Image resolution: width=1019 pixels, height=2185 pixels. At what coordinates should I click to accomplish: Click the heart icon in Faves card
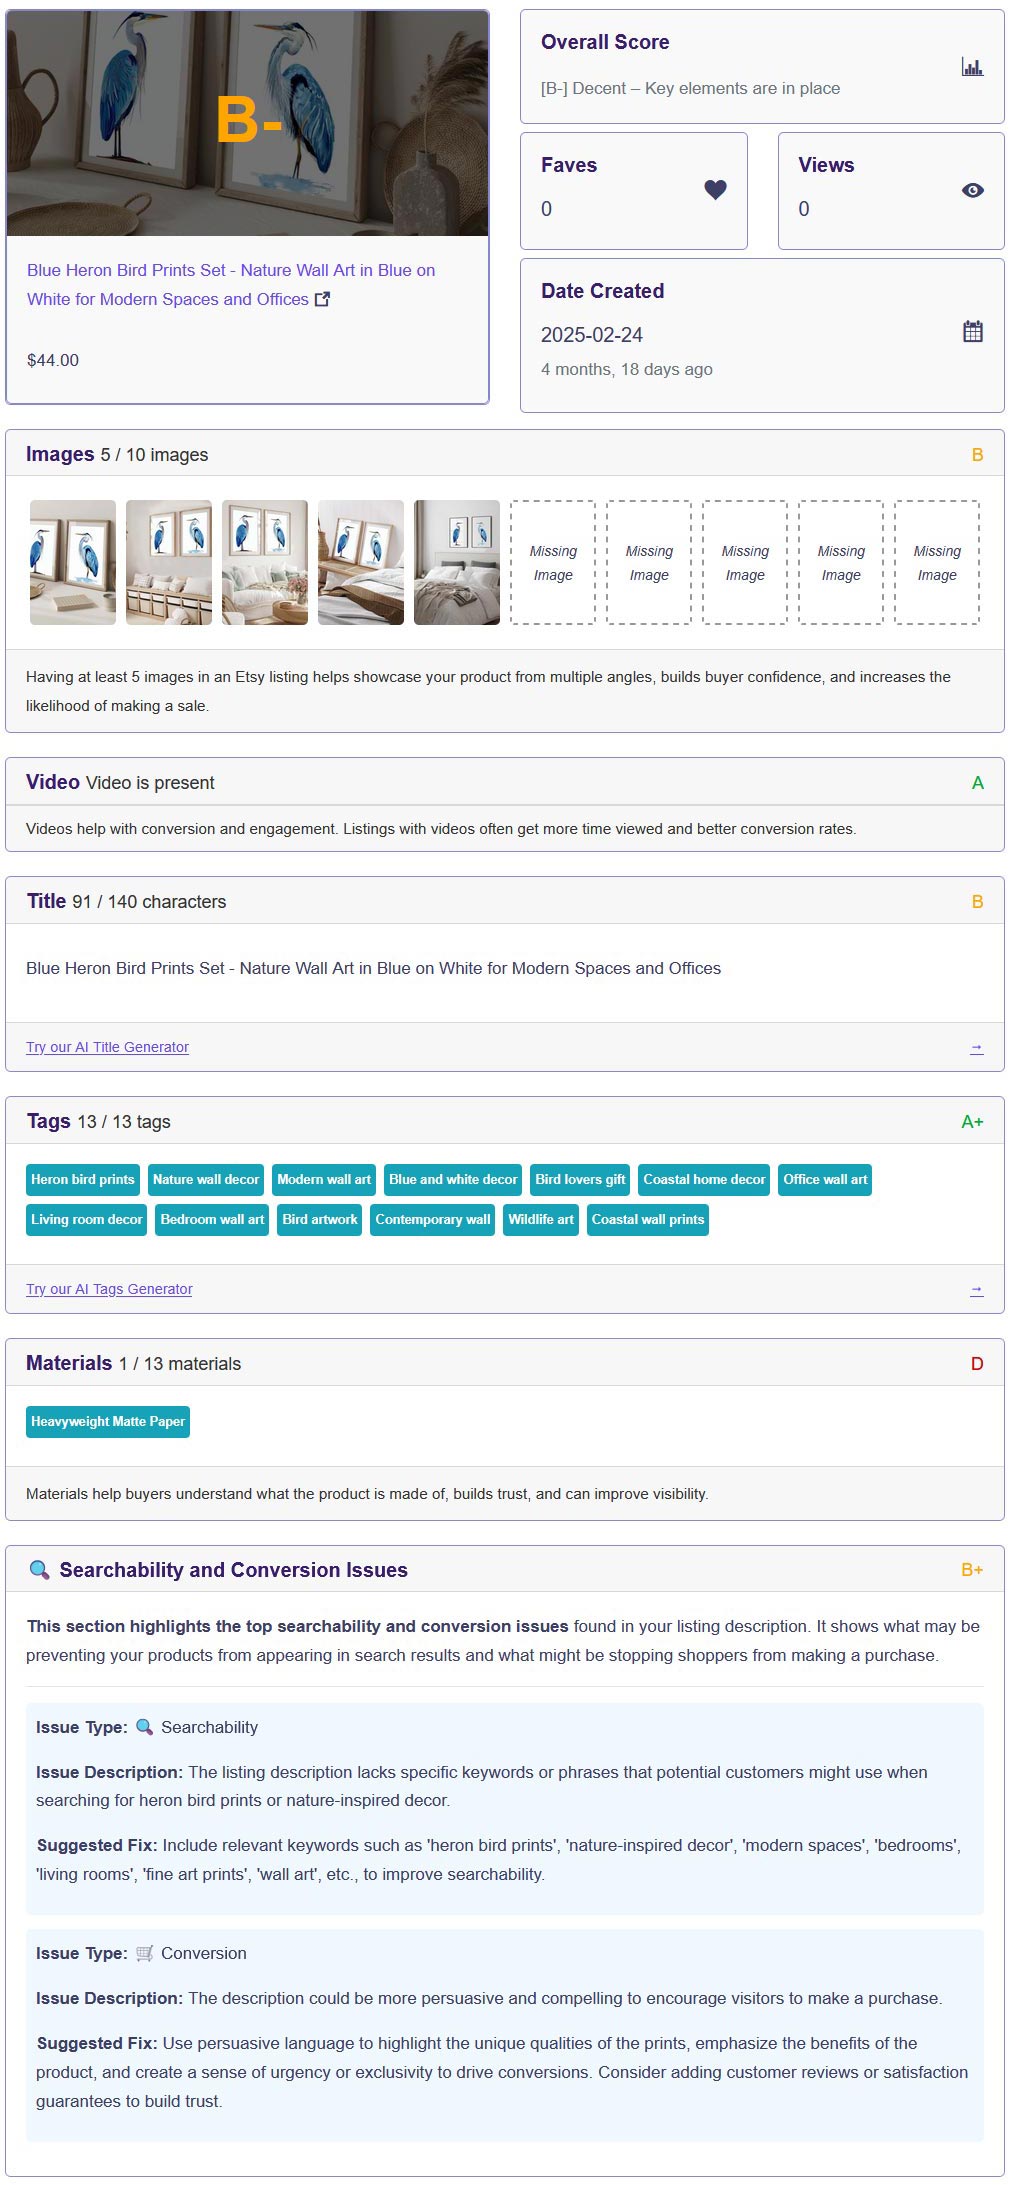click(715, 190)
